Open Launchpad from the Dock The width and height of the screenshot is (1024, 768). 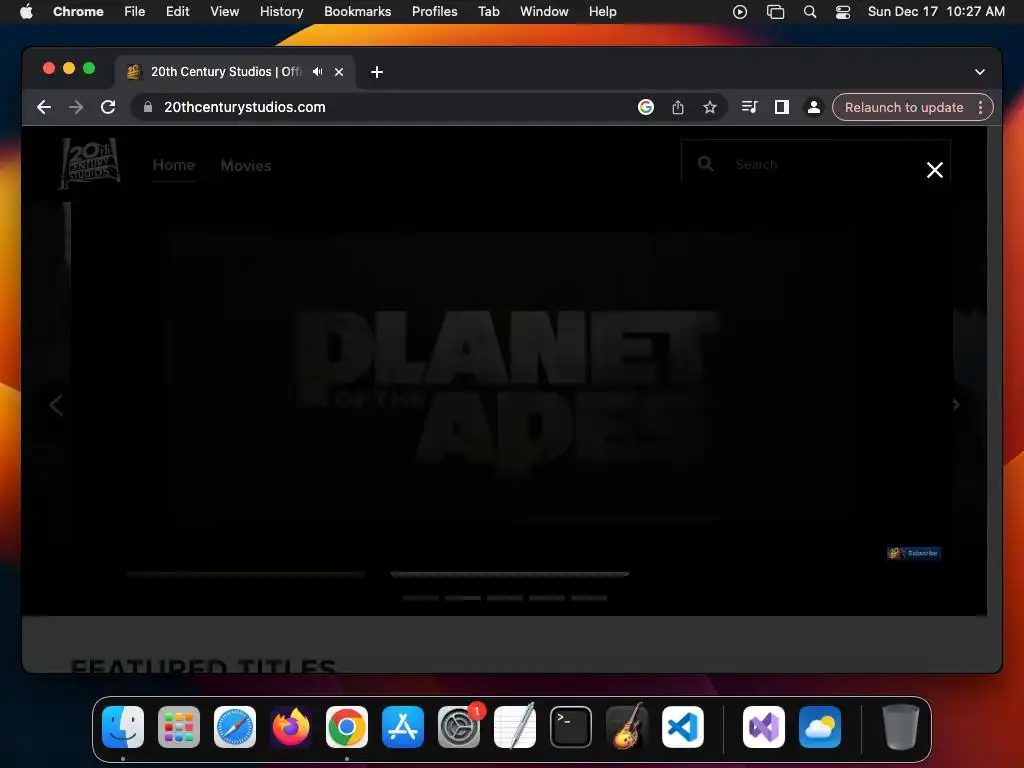[179, 727]
